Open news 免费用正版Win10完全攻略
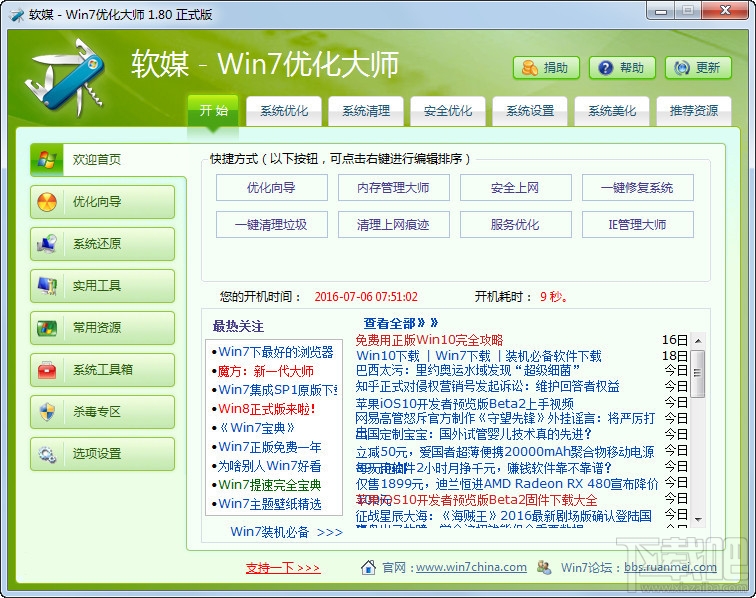 (429, 340)
